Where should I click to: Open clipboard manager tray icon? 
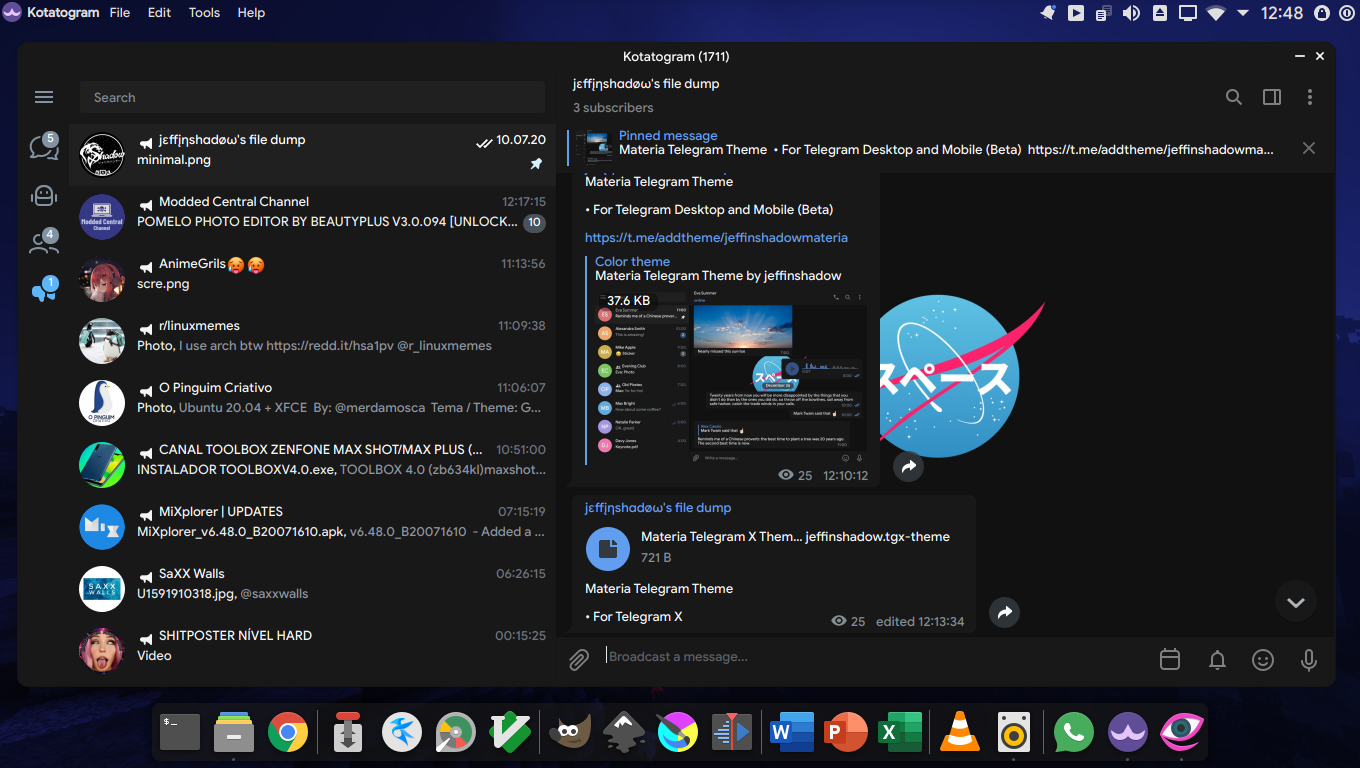click(1103, 13)
